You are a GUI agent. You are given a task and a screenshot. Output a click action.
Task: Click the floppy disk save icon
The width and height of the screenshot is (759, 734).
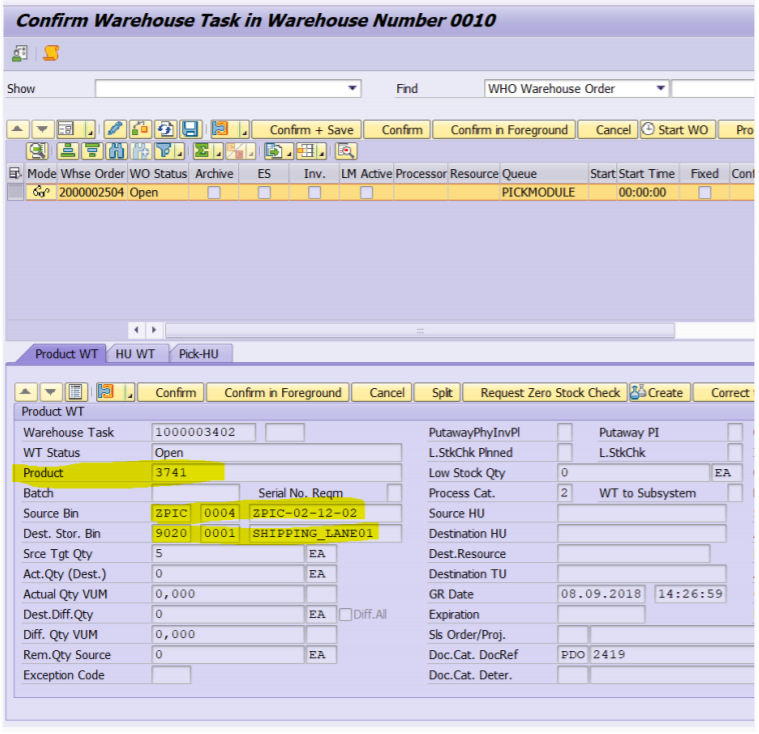[190, 130]
